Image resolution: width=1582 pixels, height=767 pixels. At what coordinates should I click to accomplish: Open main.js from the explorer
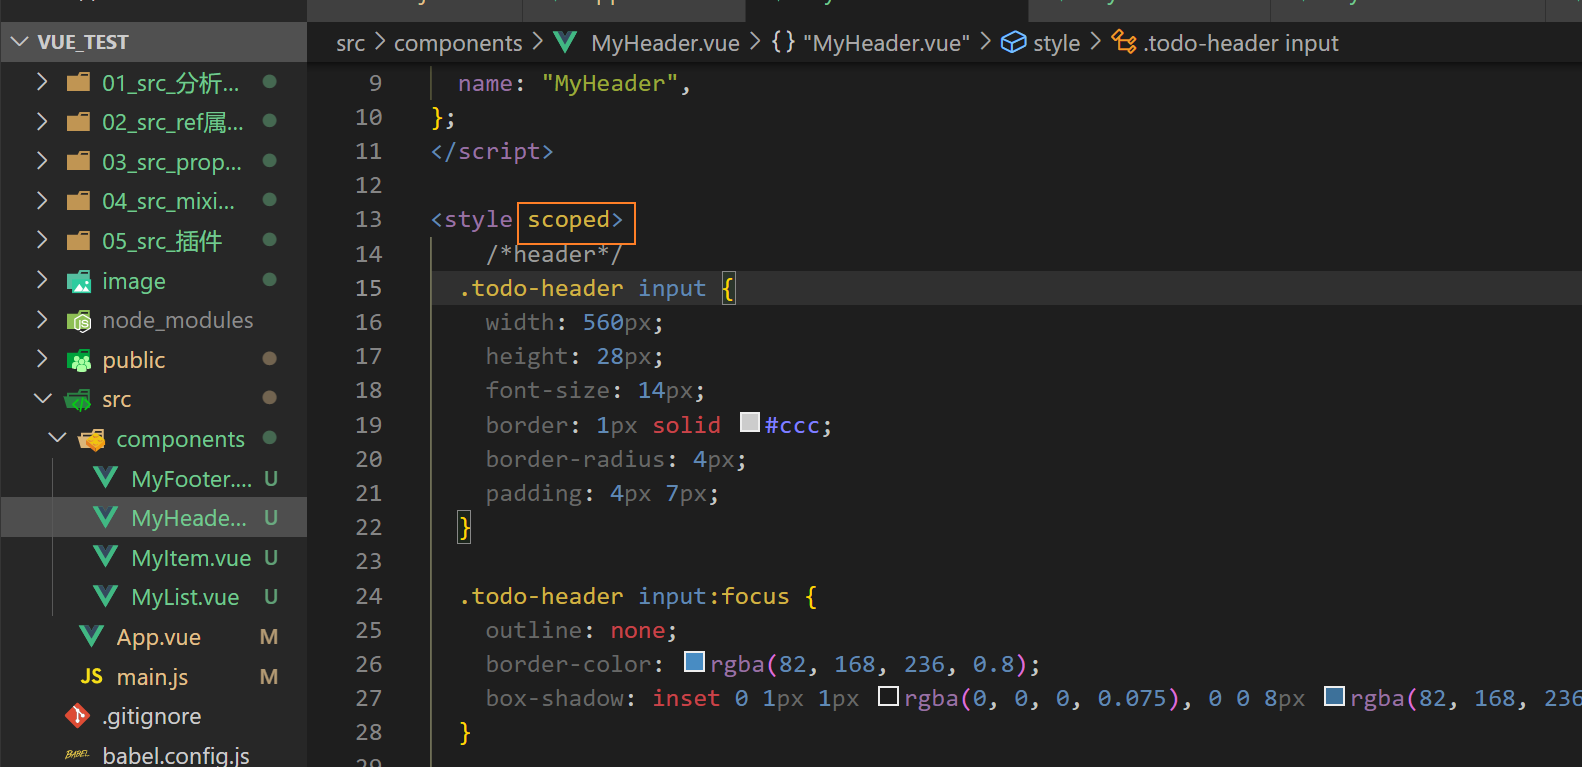pos(154,677)
